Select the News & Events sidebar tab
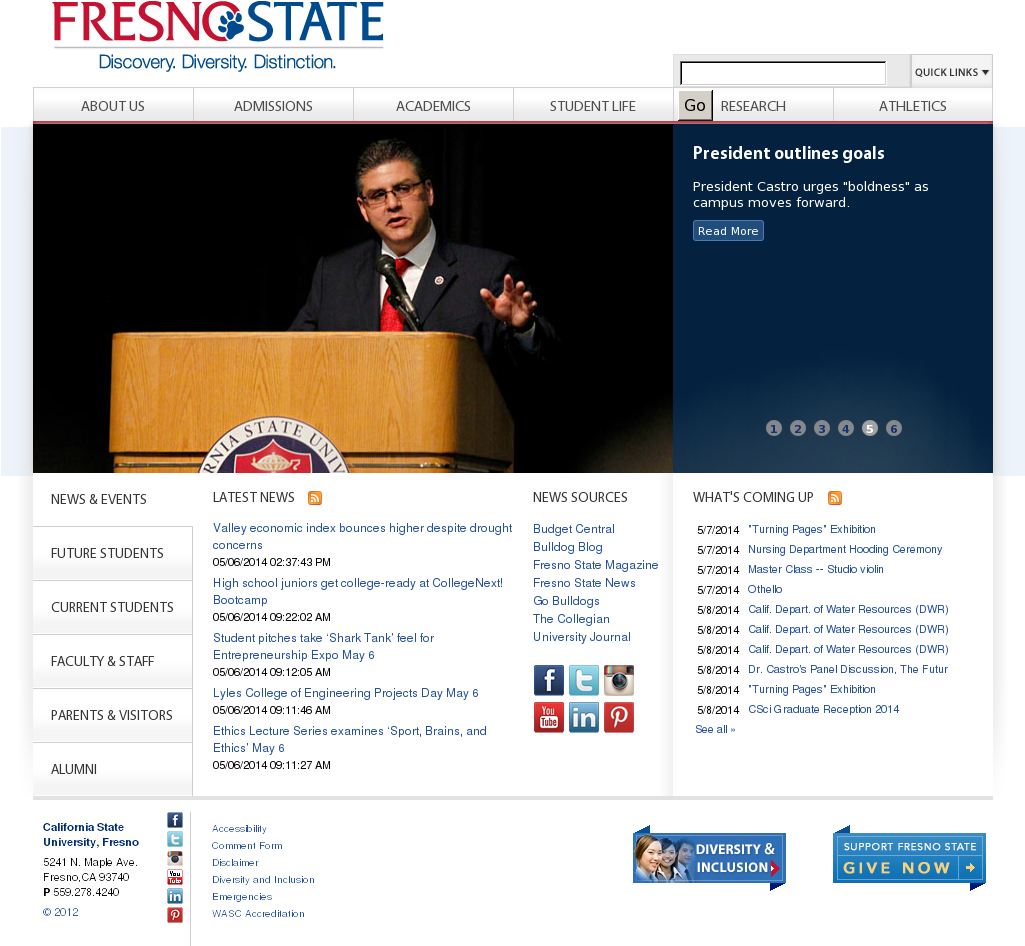The height and width of the screenshot is (946, 1025). click(x=112, y=499)
